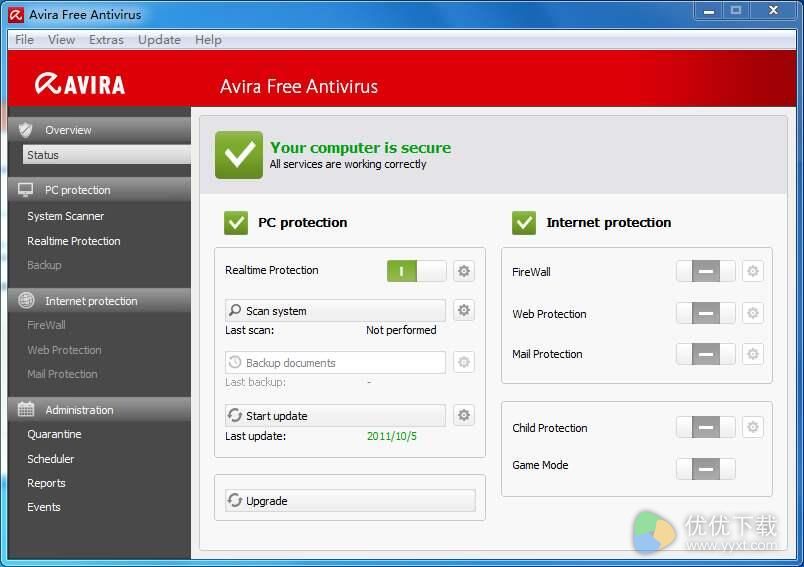Click the 'Not performed' last scan text

click(401, 330)
